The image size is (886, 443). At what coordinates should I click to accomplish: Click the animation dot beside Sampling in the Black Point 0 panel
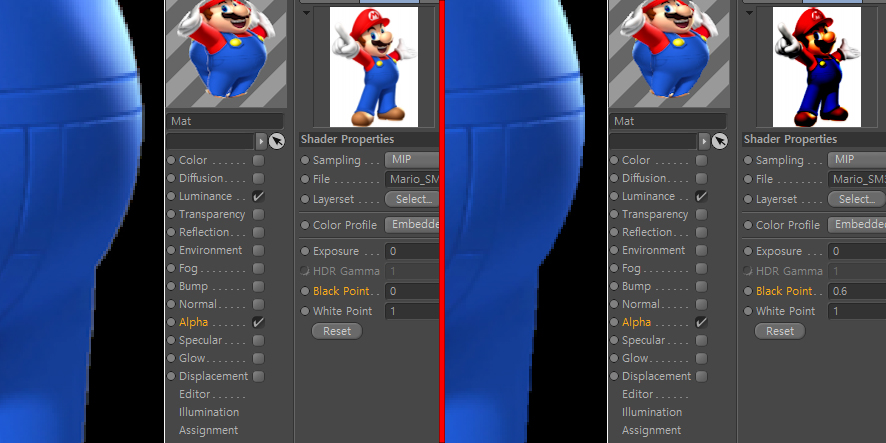point(305,160)
